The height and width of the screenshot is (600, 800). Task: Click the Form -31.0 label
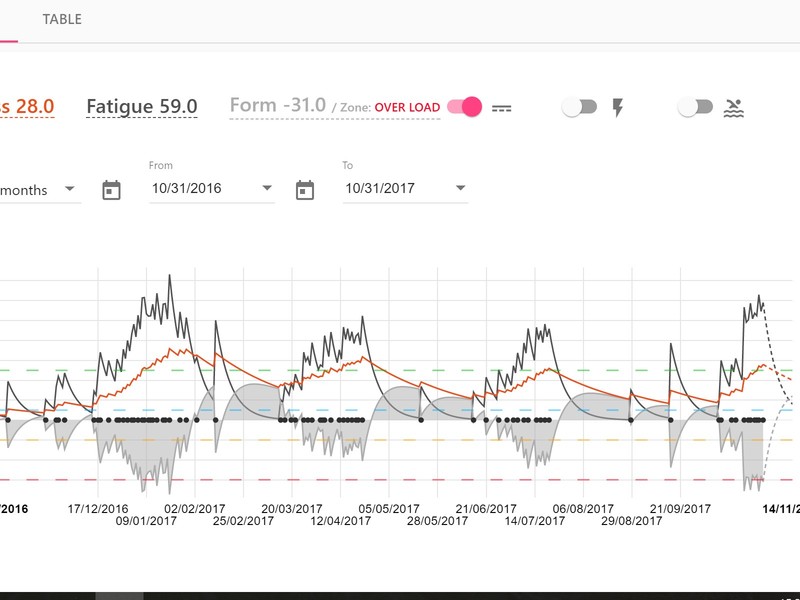(x=278, y=105)
